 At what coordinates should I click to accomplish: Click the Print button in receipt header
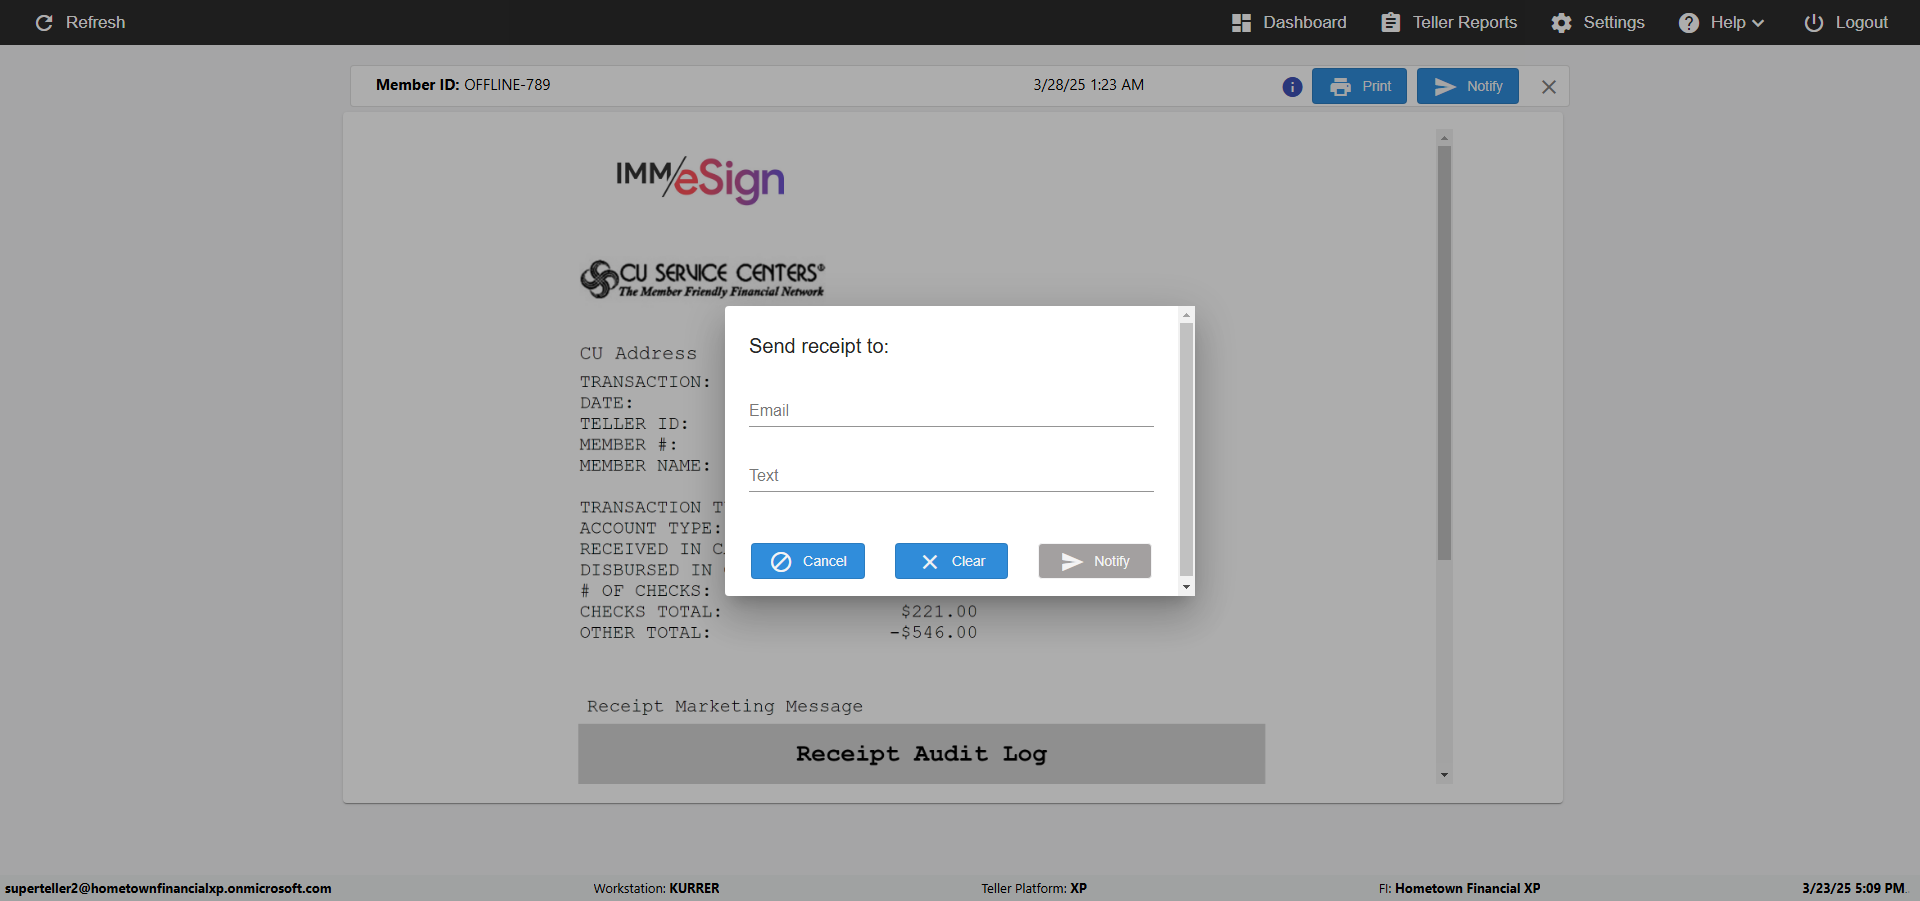(x=1359, y=86)
